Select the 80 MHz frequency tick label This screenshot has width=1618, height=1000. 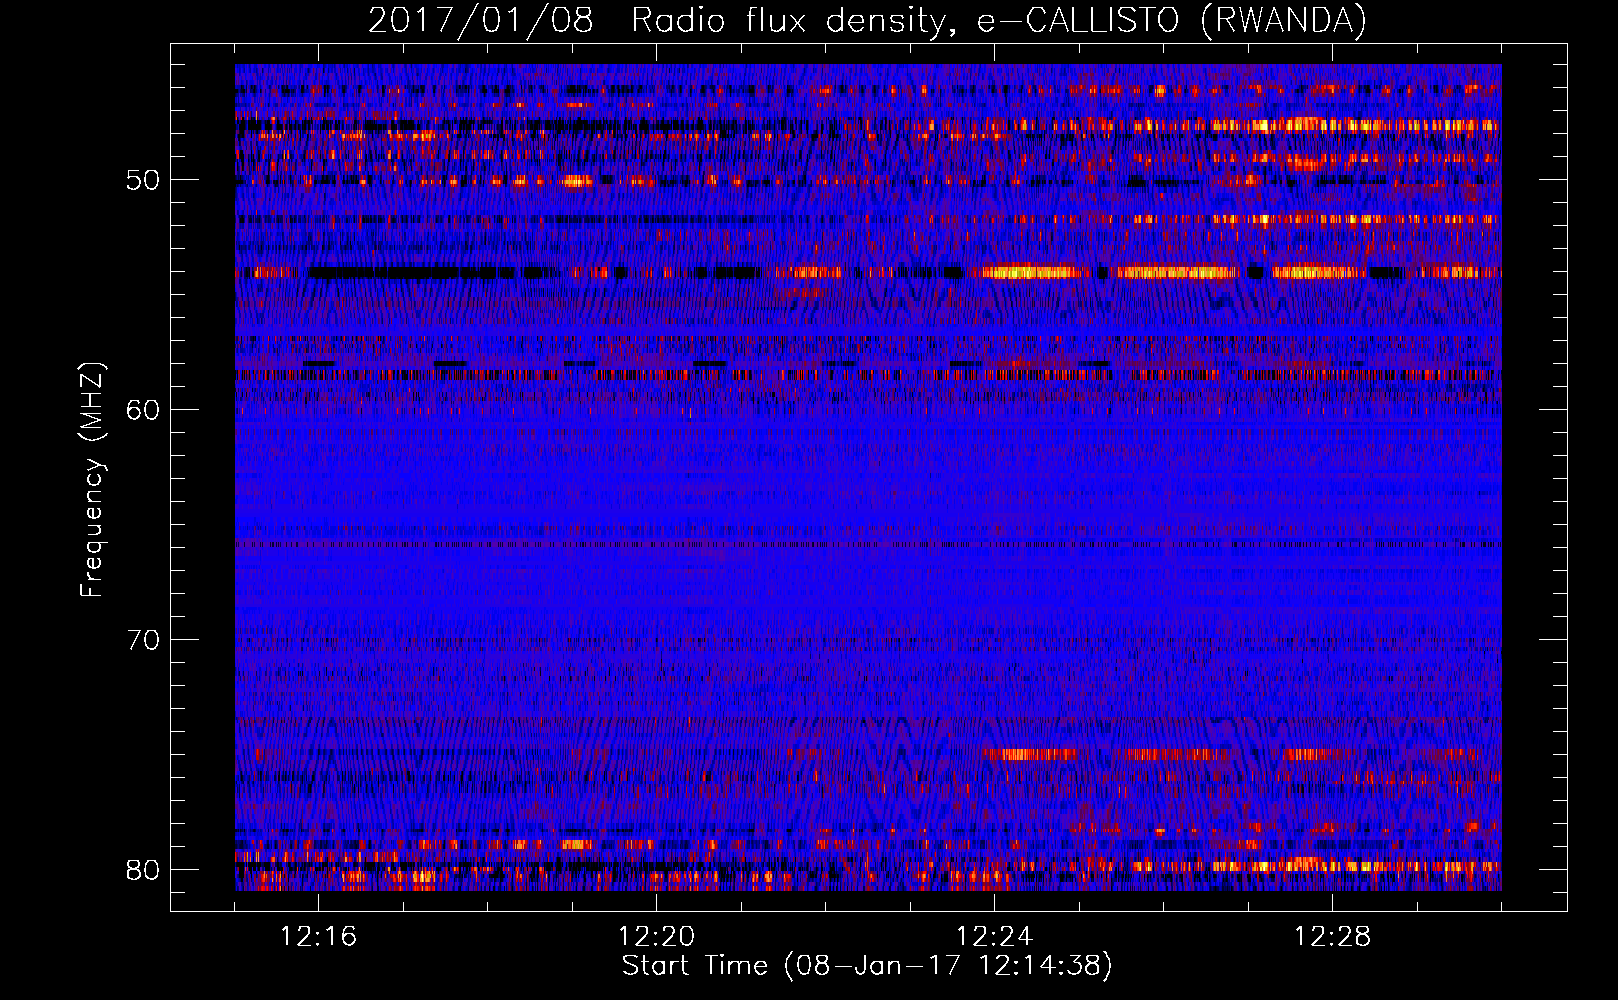143,870
